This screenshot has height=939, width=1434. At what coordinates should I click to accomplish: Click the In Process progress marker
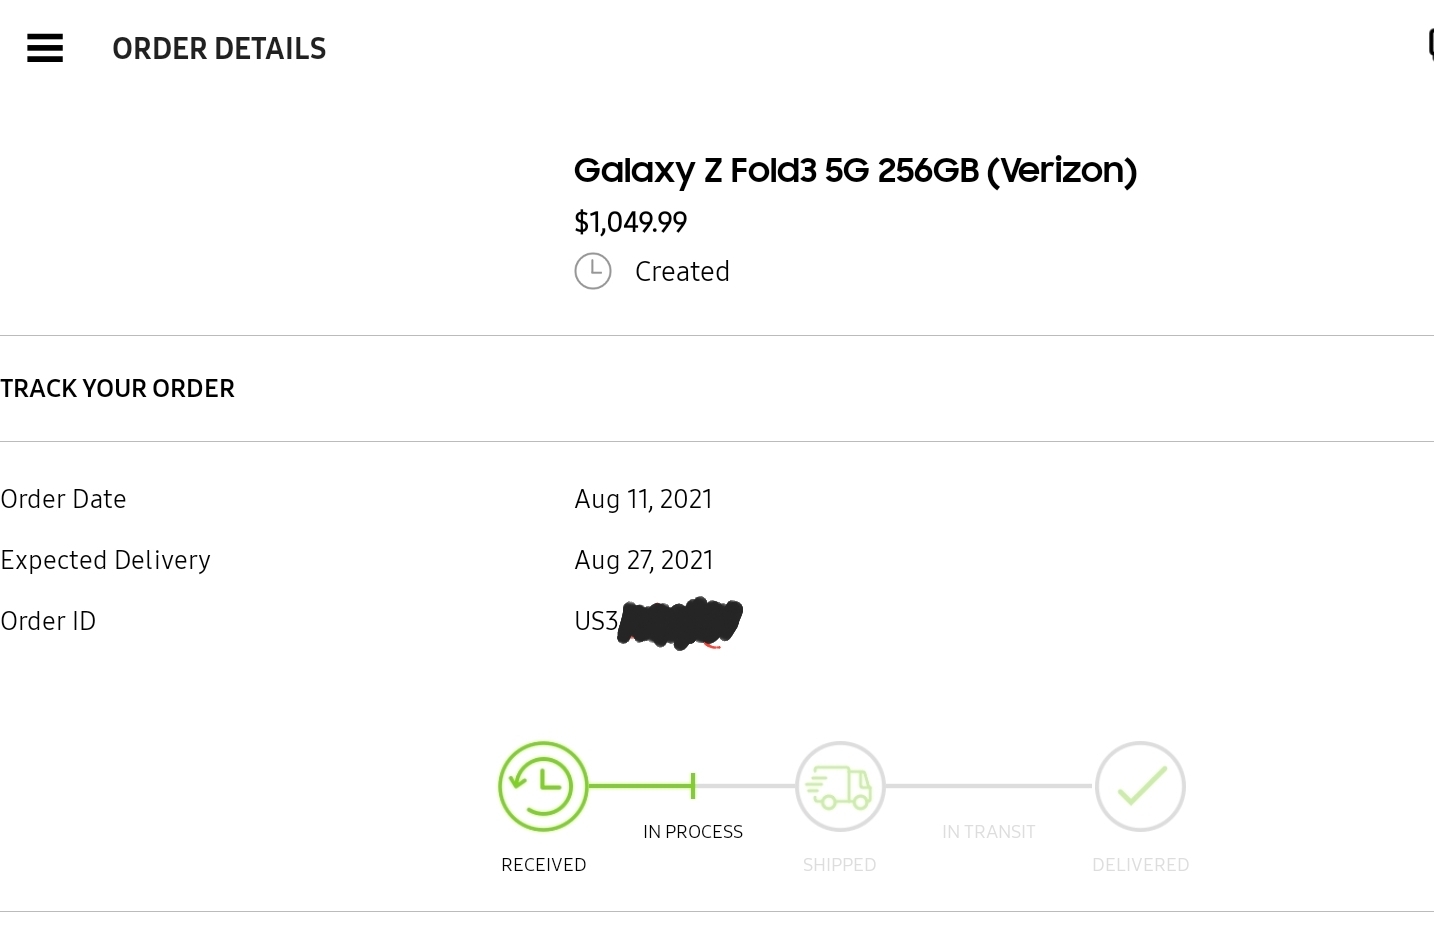pyautogui.click(x=693, y=787)
